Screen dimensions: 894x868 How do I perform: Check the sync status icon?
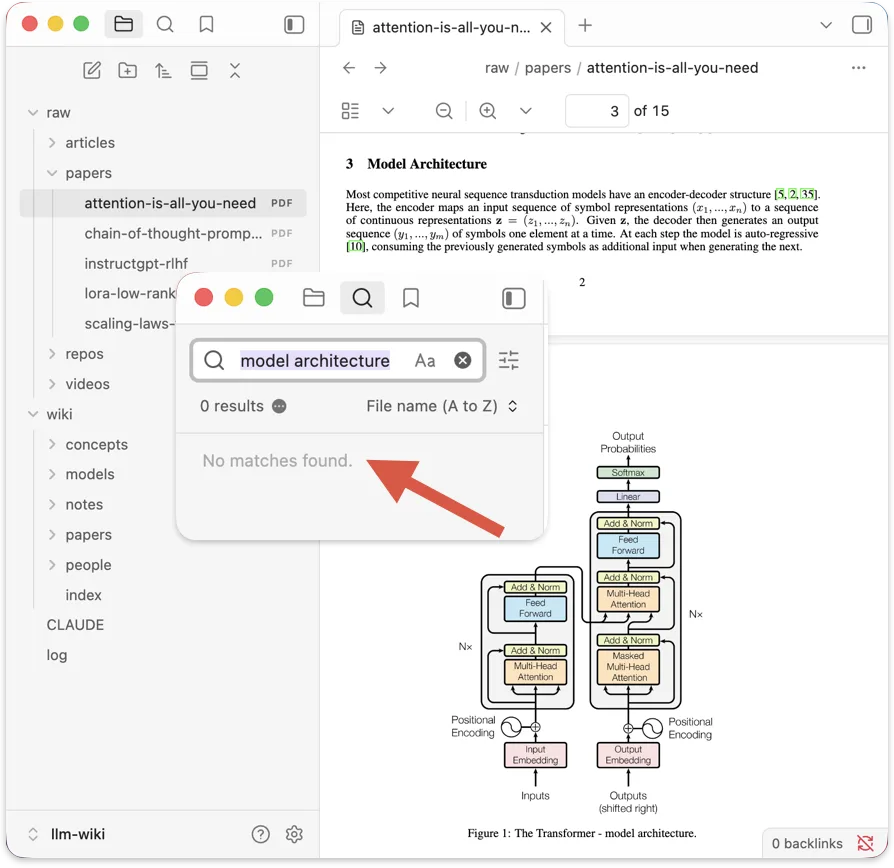(x=865, y=843)
